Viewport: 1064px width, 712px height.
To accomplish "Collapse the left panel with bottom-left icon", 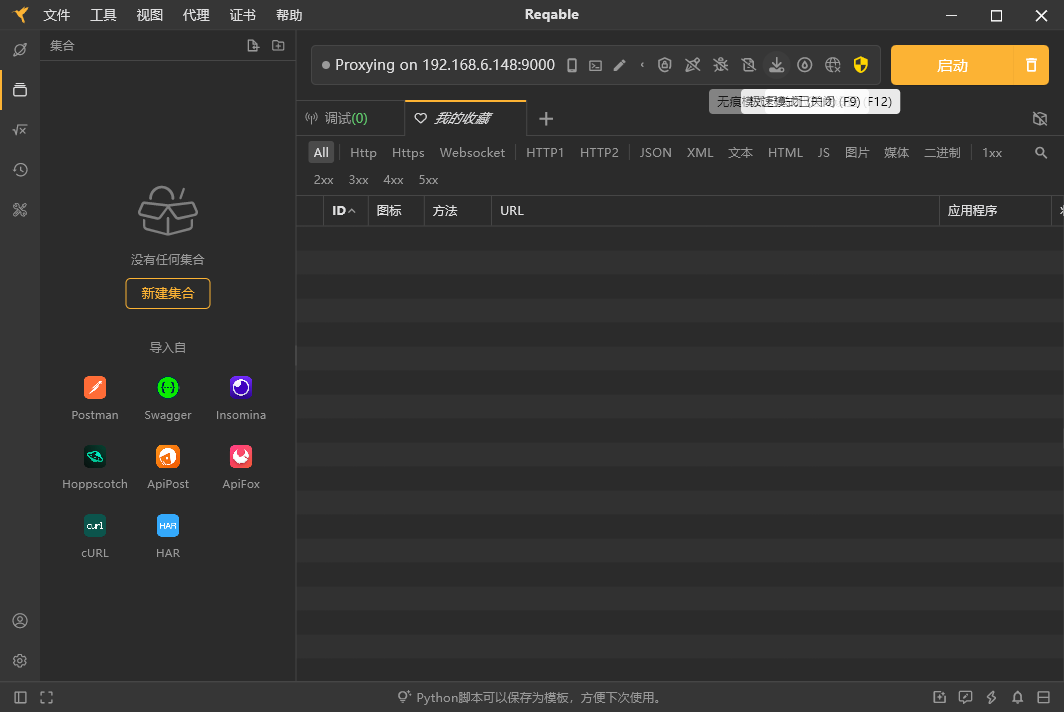I will click(20, 697).
